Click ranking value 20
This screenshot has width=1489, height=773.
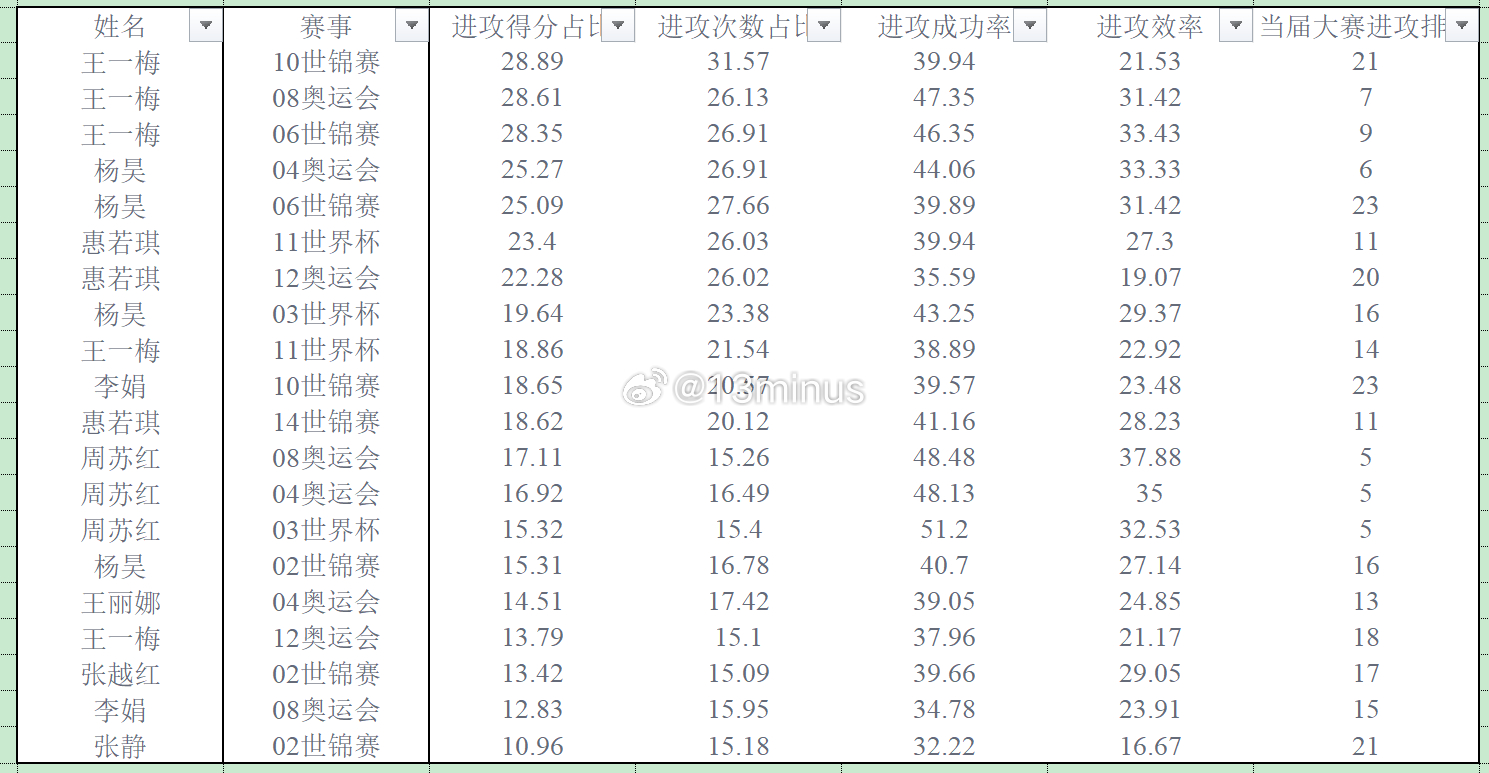click(1366, 278)
